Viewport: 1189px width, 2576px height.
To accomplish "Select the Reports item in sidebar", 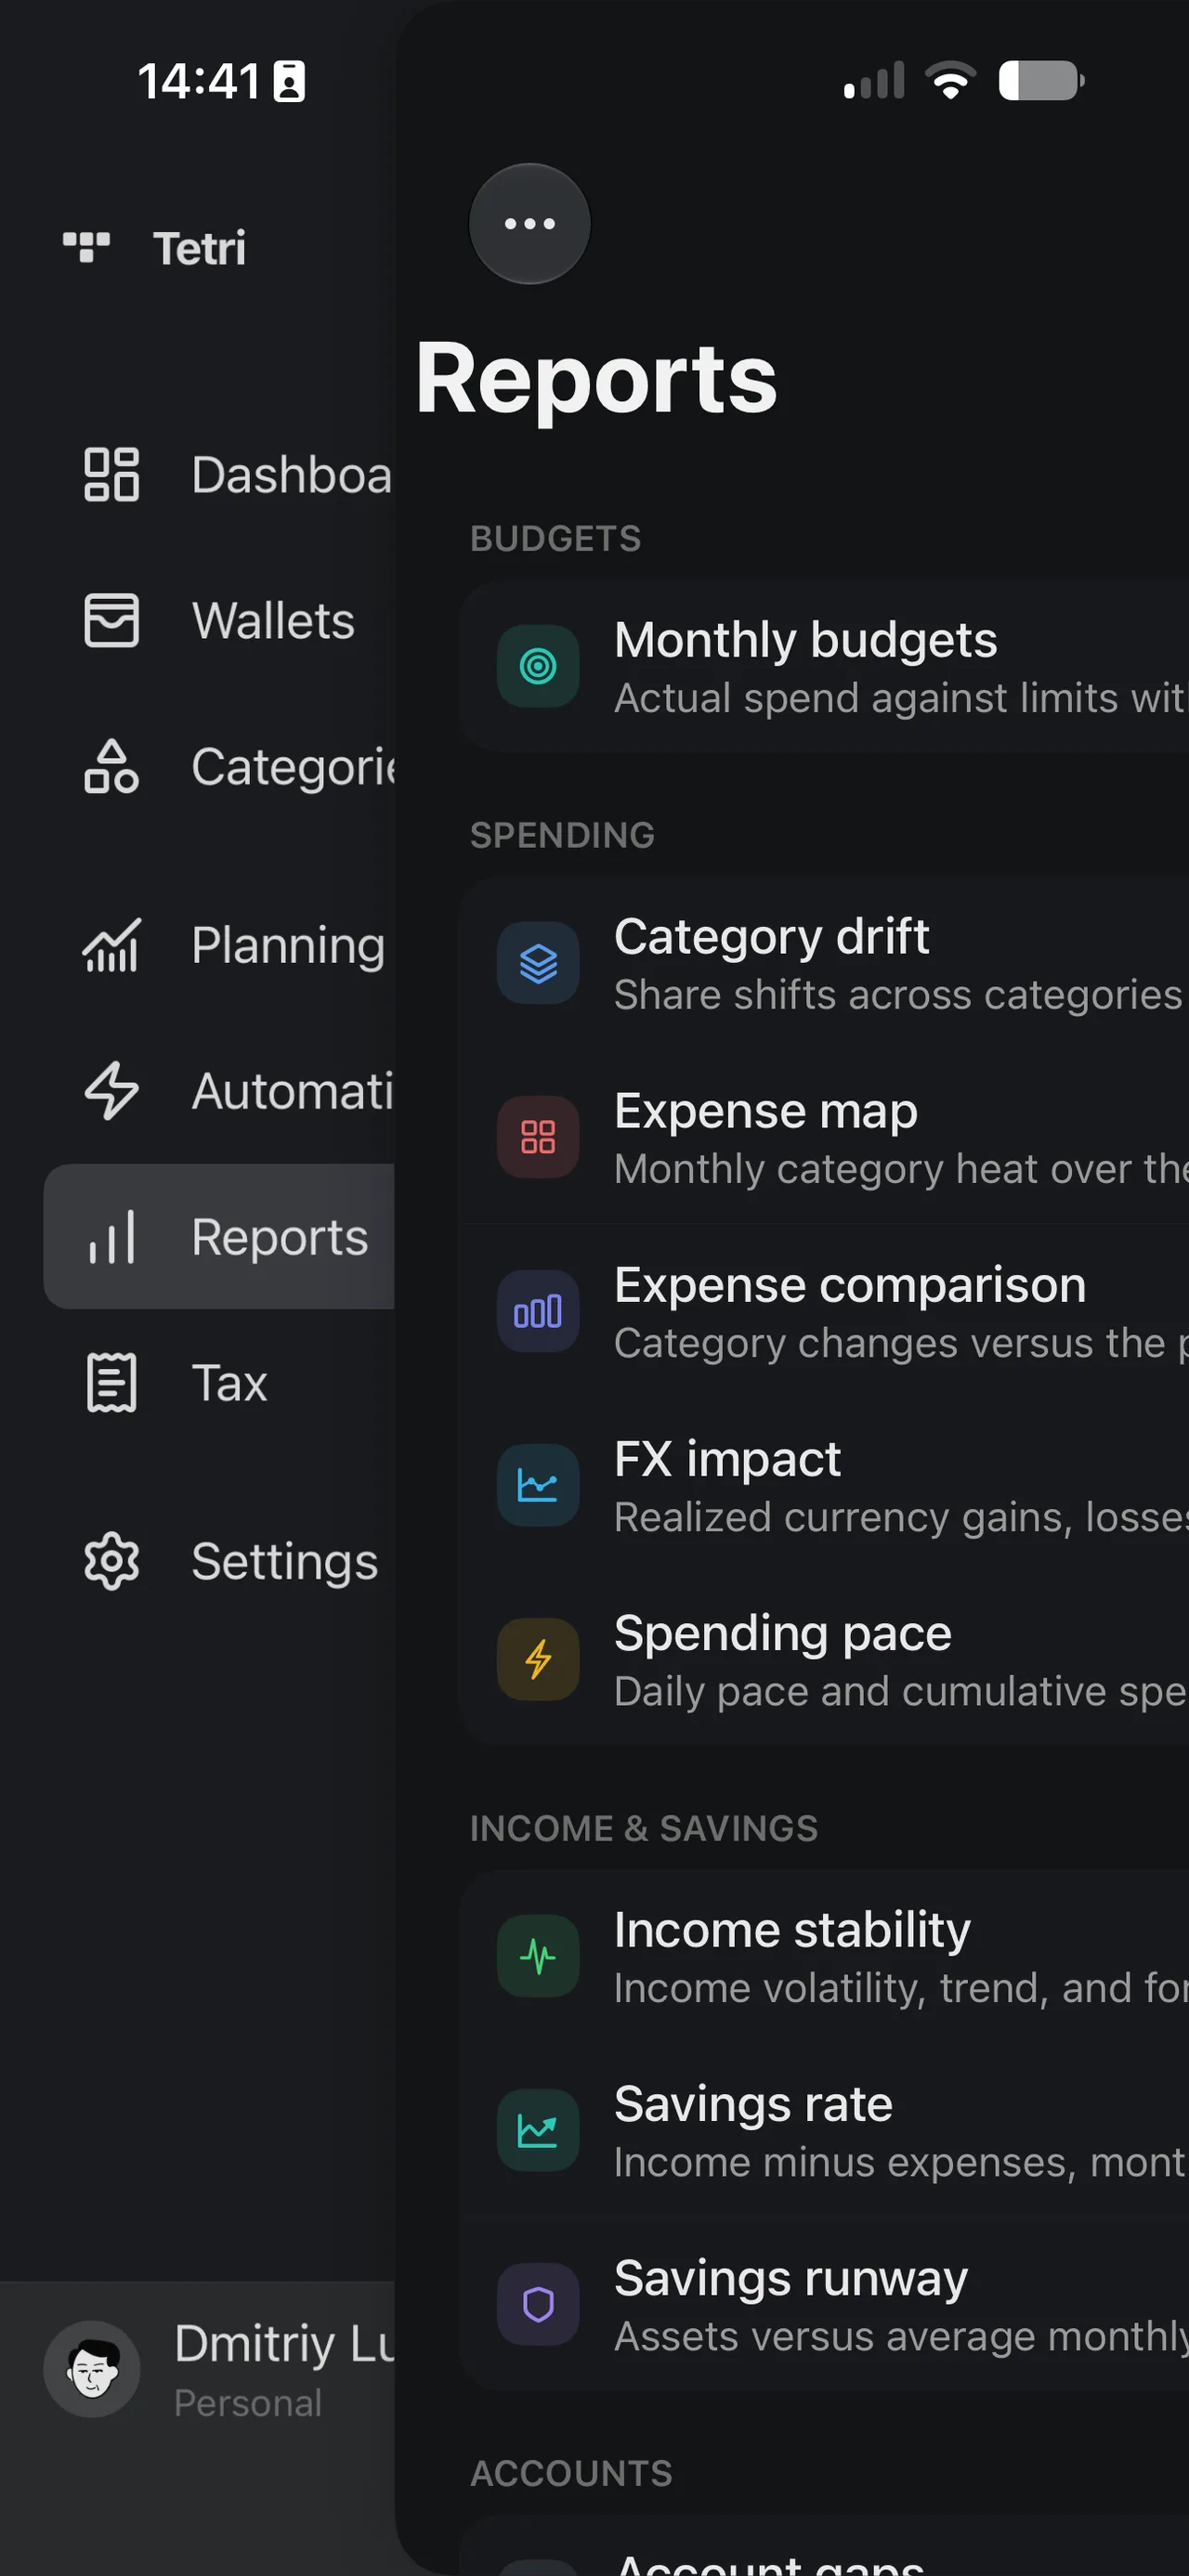I will (x=220, y=1237).
